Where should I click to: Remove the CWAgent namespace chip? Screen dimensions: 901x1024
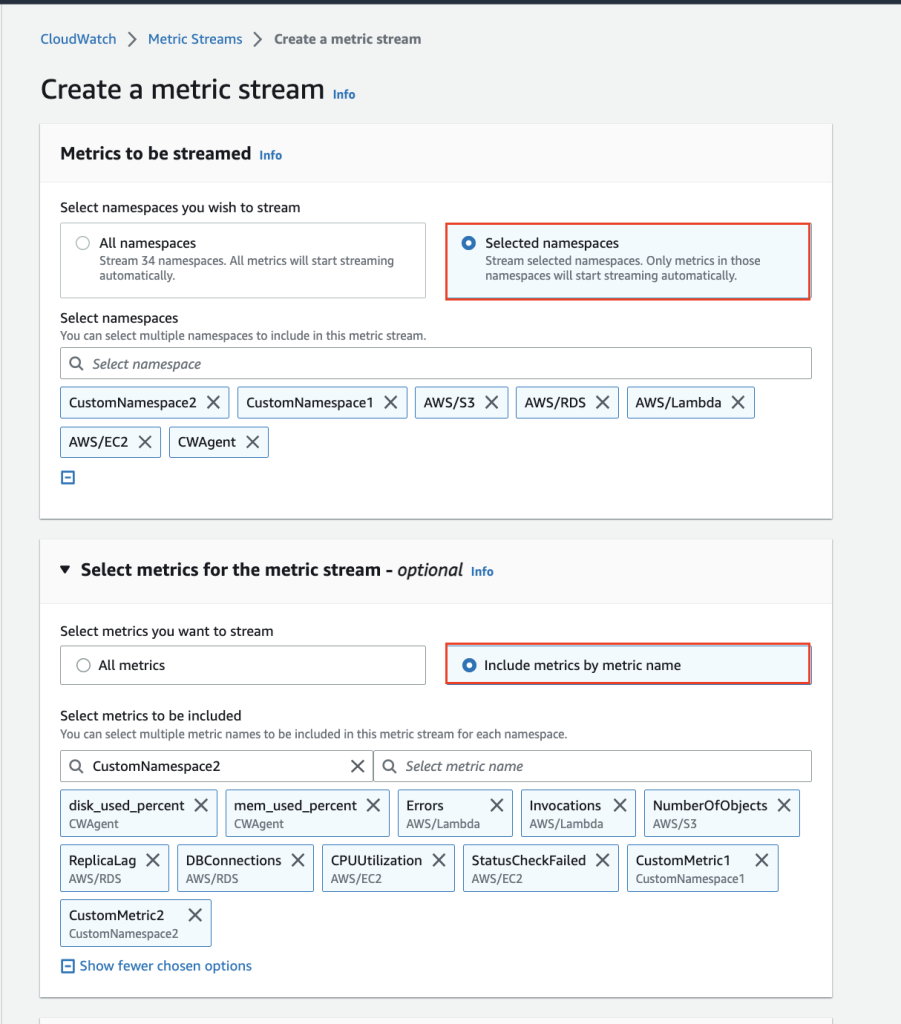click(x=251, y=441)
